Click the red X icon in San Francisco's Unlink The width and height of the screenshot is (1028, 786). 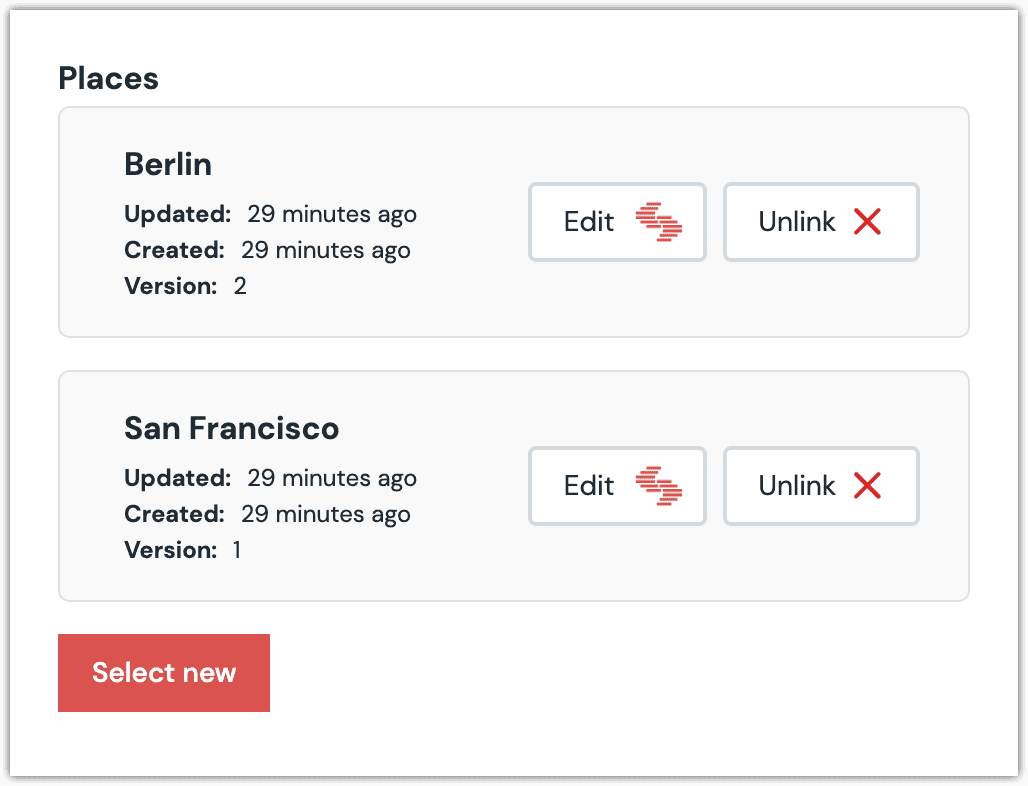867,486
